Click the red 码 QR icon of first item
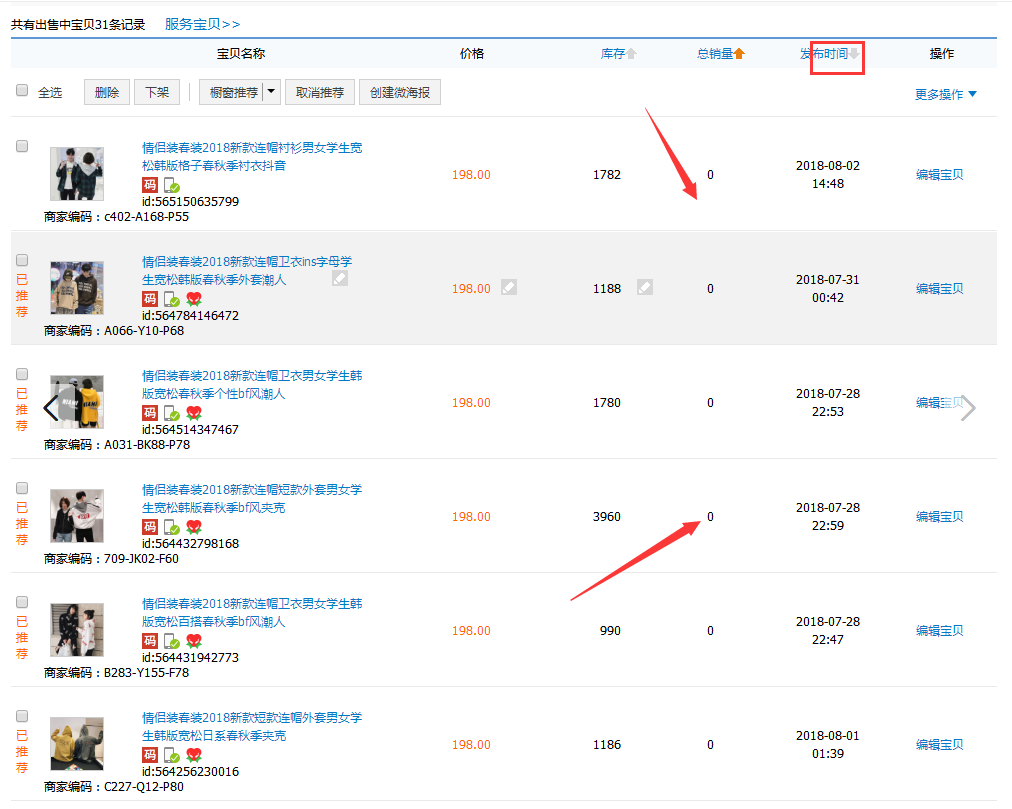 click(150, 185)
